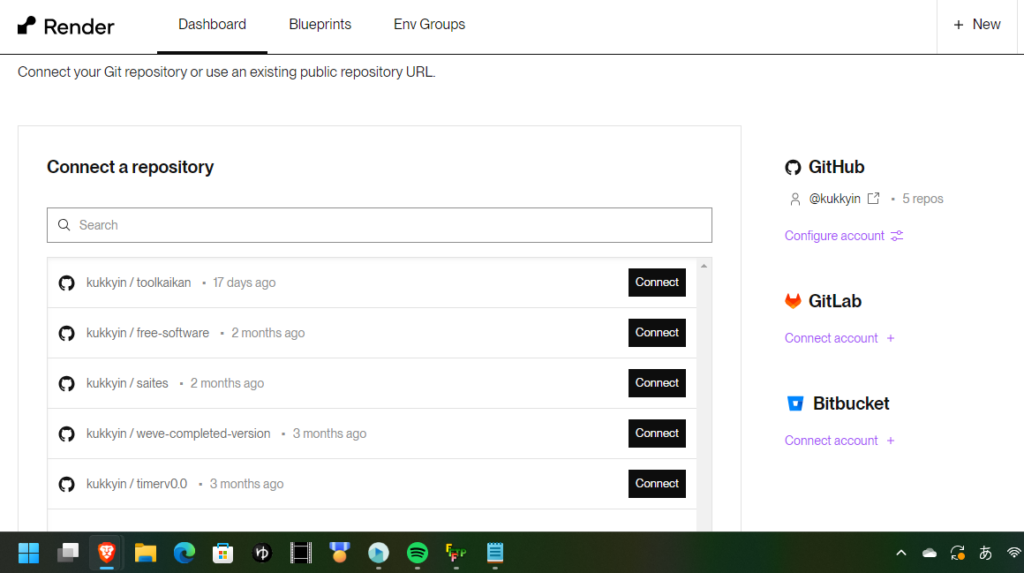The width and height of the screenshot is (1024, 573).
Task: Click the plus icon beside GitLab Connect account
Action: pos(890,338)
